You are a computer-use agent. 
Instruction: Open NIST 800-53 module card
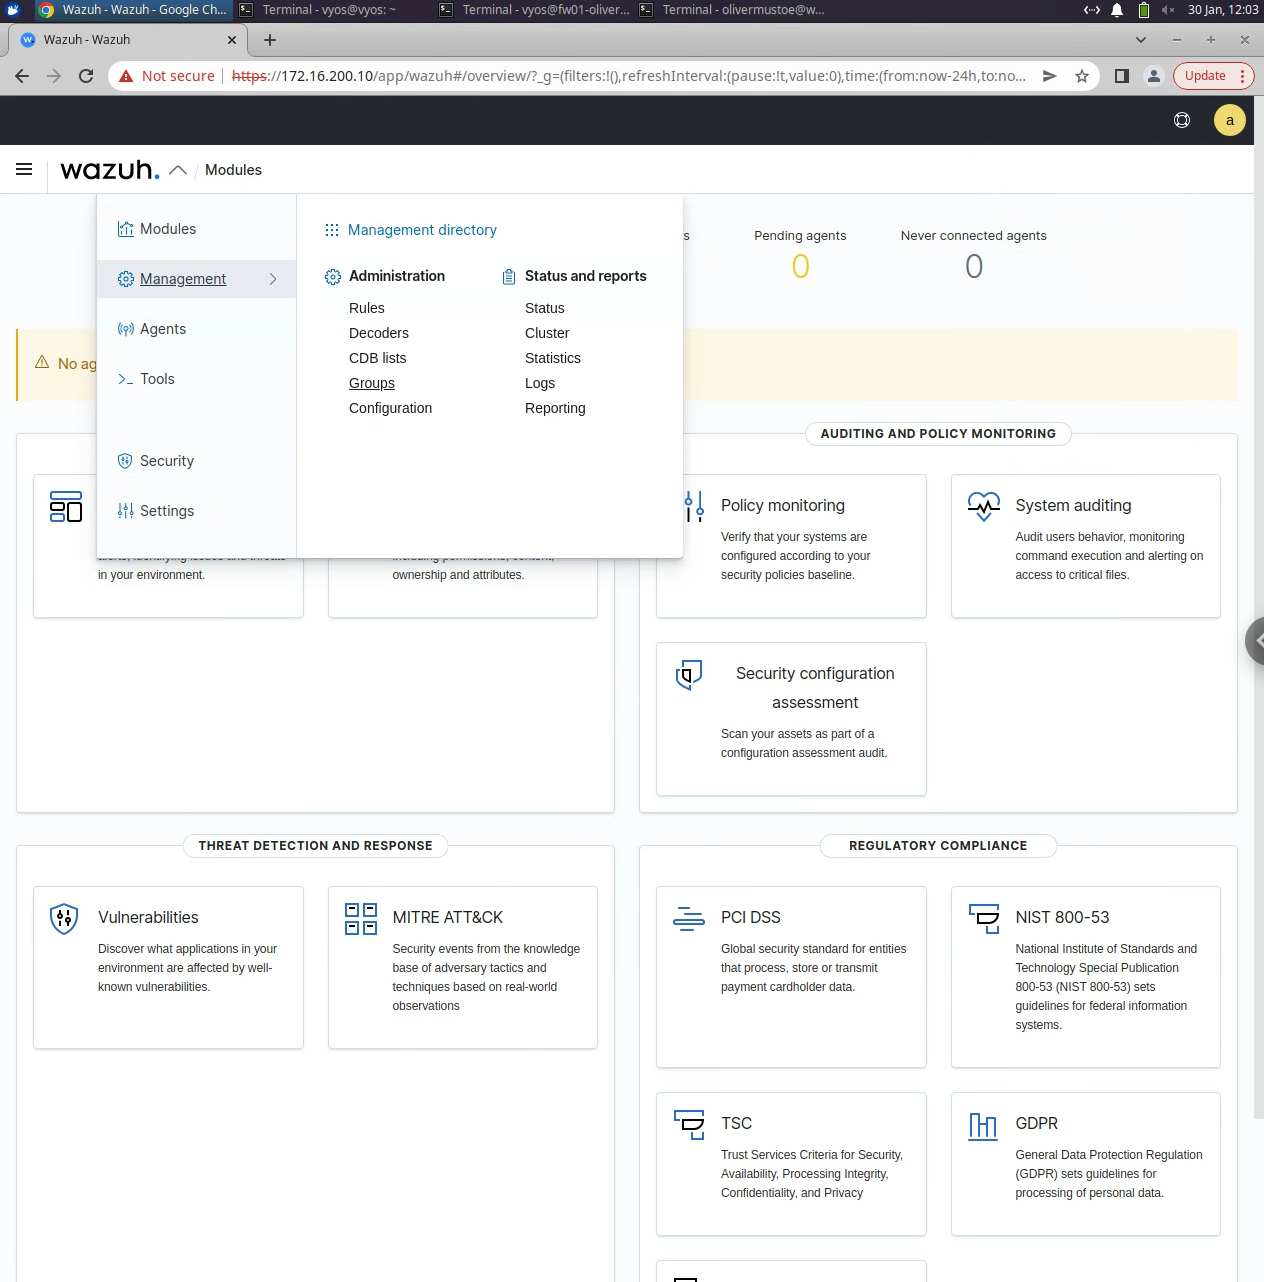[1085, 977]
